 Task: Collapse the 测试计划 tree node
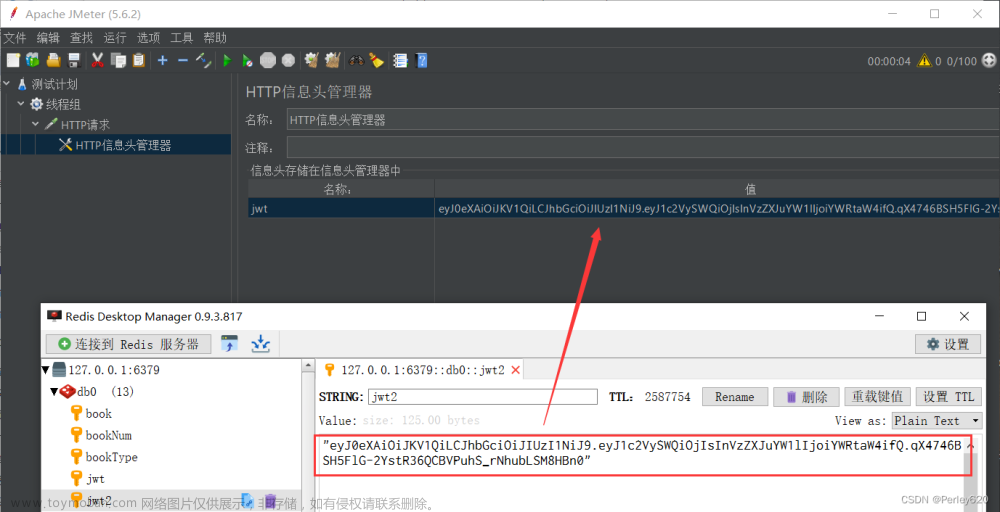(x=7, y=84)
